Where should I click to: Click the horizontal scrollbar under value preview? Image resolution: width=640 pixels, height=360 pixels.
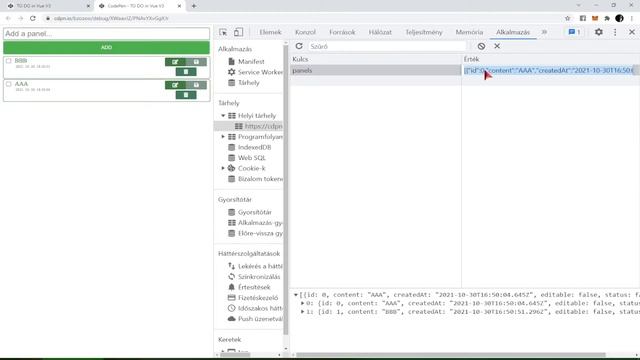[451, 355]
